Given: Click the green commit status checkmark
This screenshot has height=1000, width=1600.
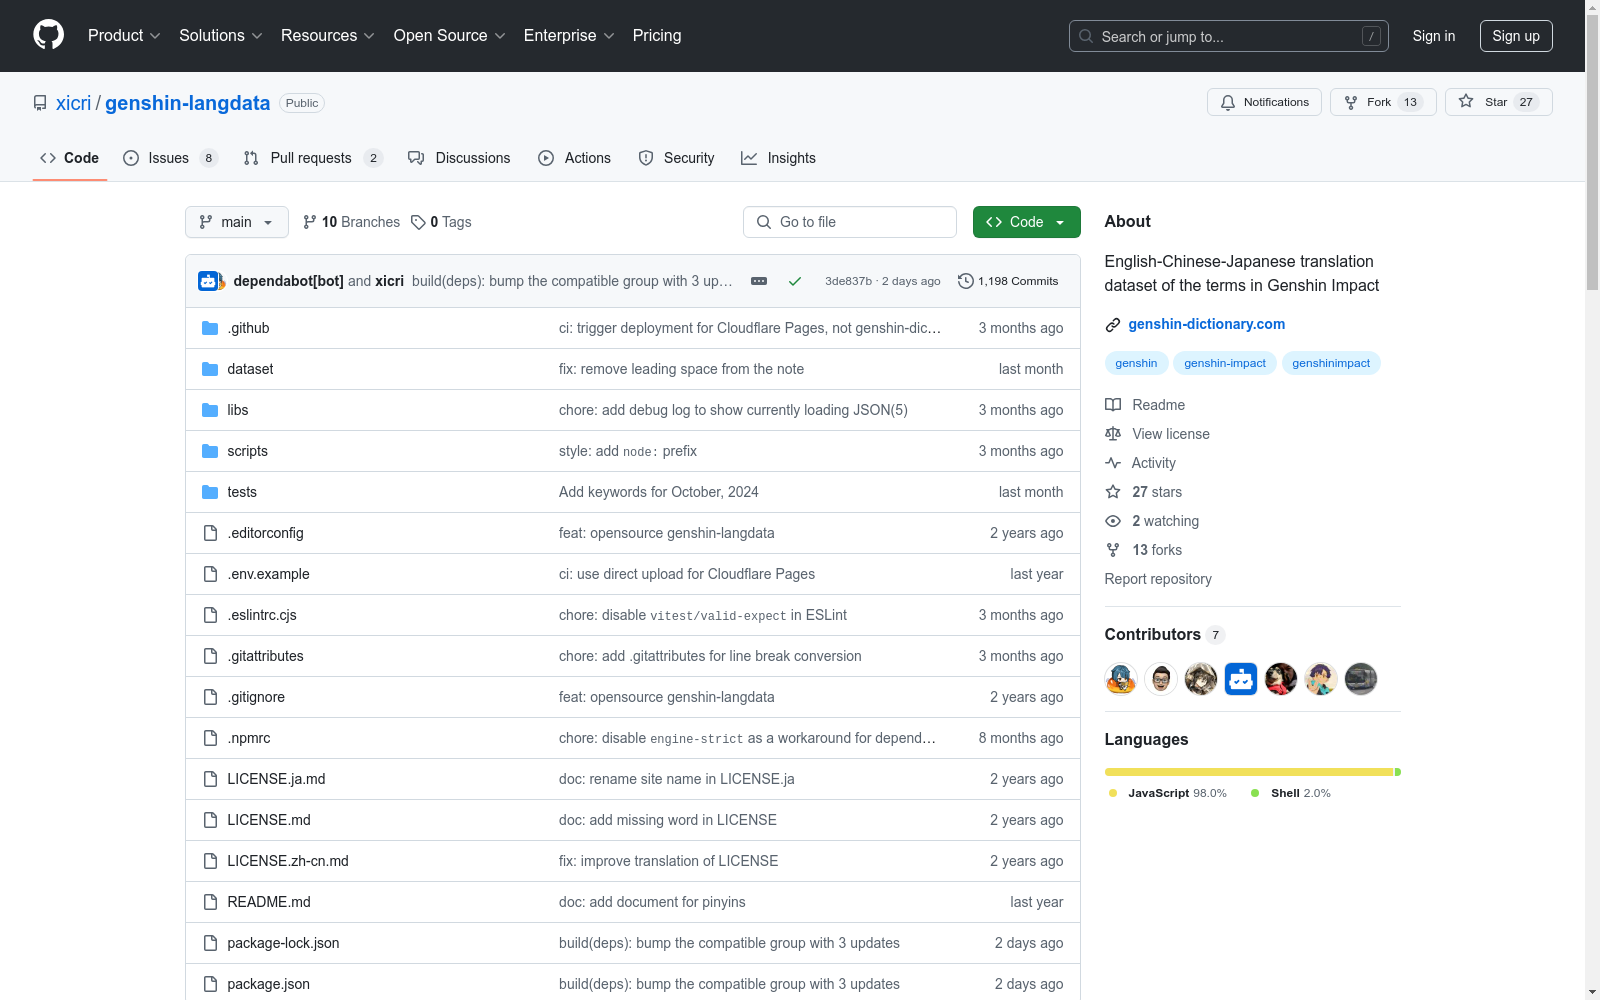Looking at the screenshot, I should pos(795,281).
